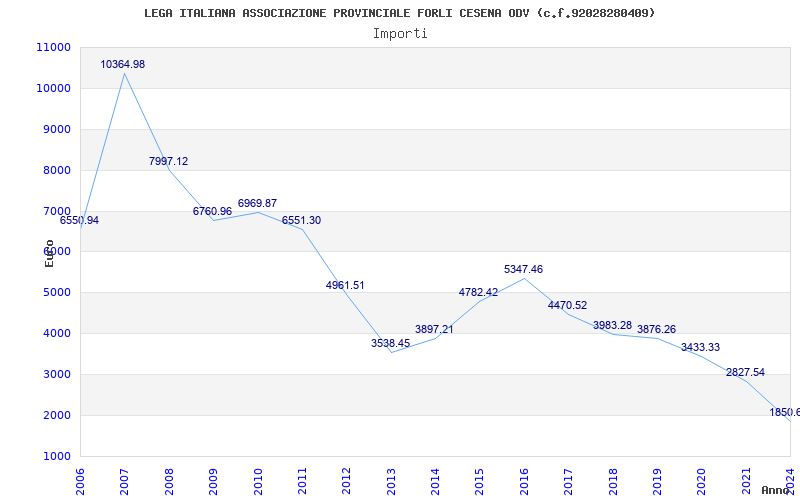
Task: Click the 3433.33 value label
Action: pyautogui.click(x=701, y=347)
